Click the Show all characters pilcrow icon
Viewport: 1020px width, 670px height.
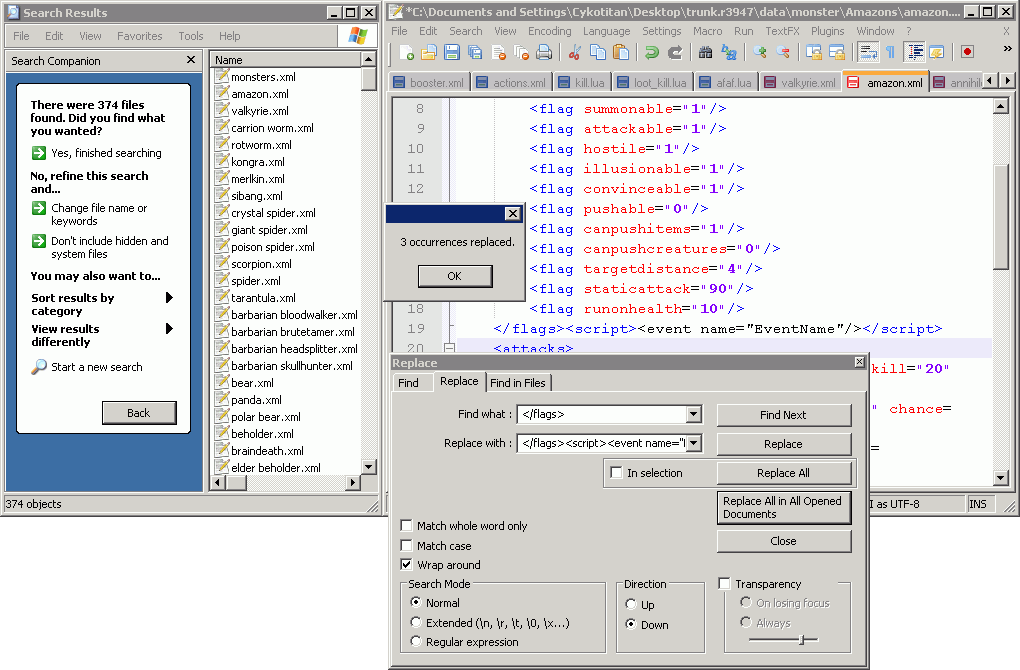tap(891, 53)
